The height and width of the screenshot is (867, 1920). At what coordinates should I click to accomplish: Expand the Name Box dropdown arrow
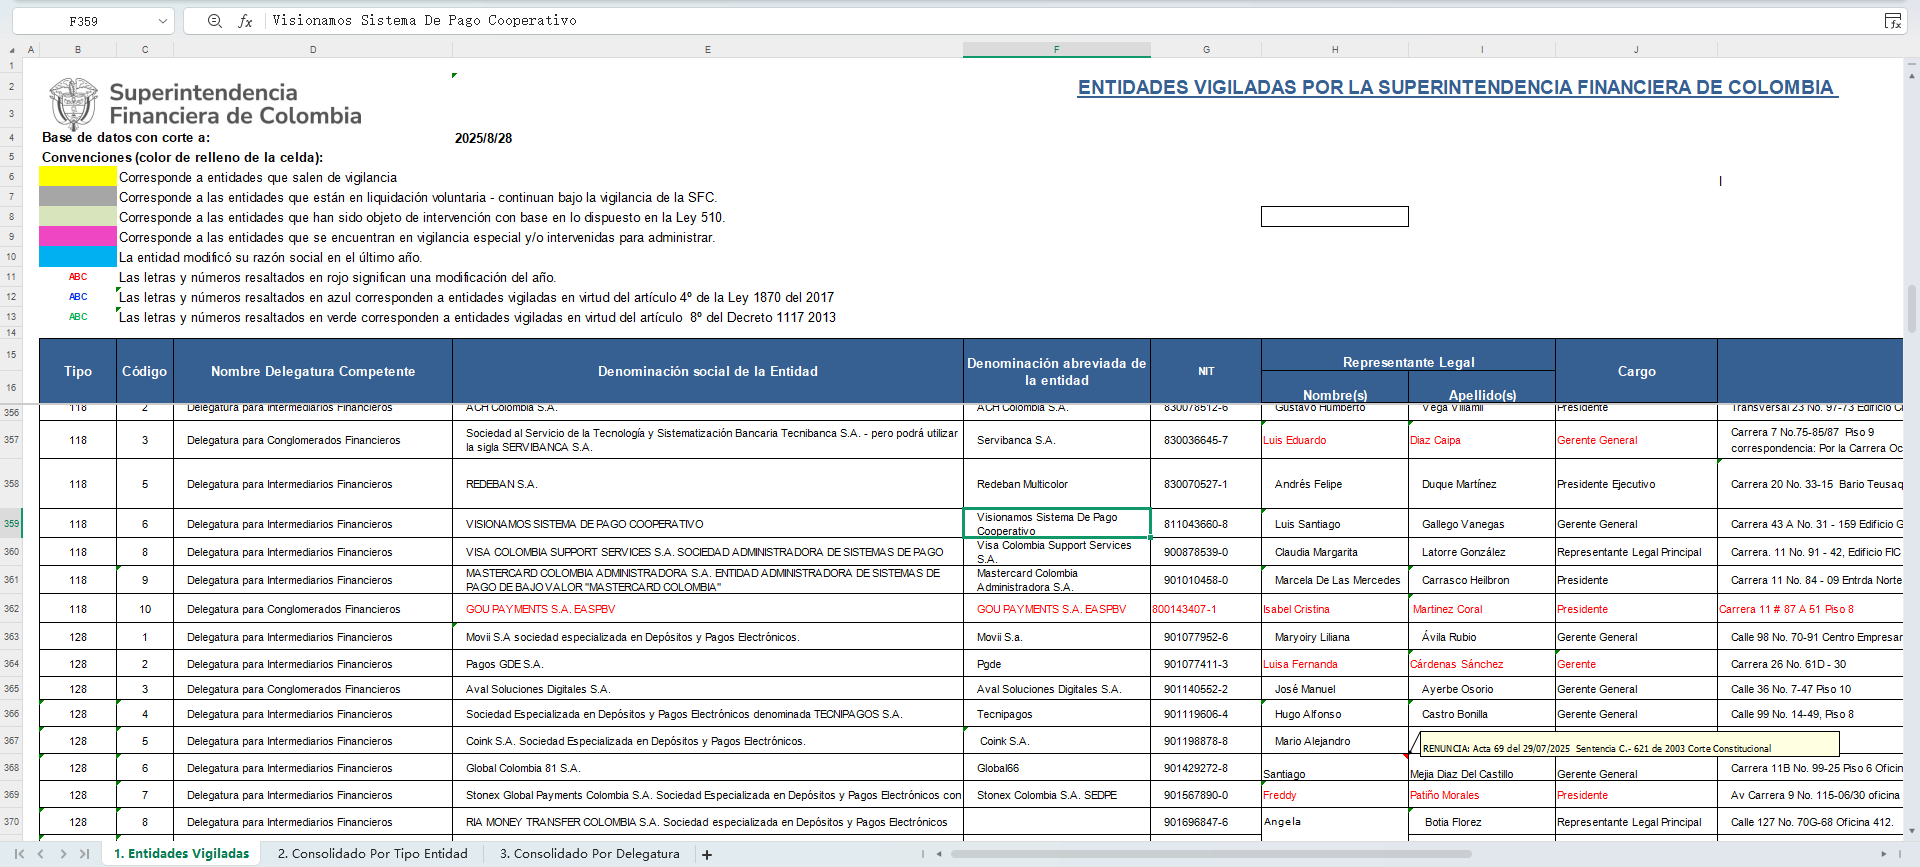pyautogui.click(x=162, y=21)
